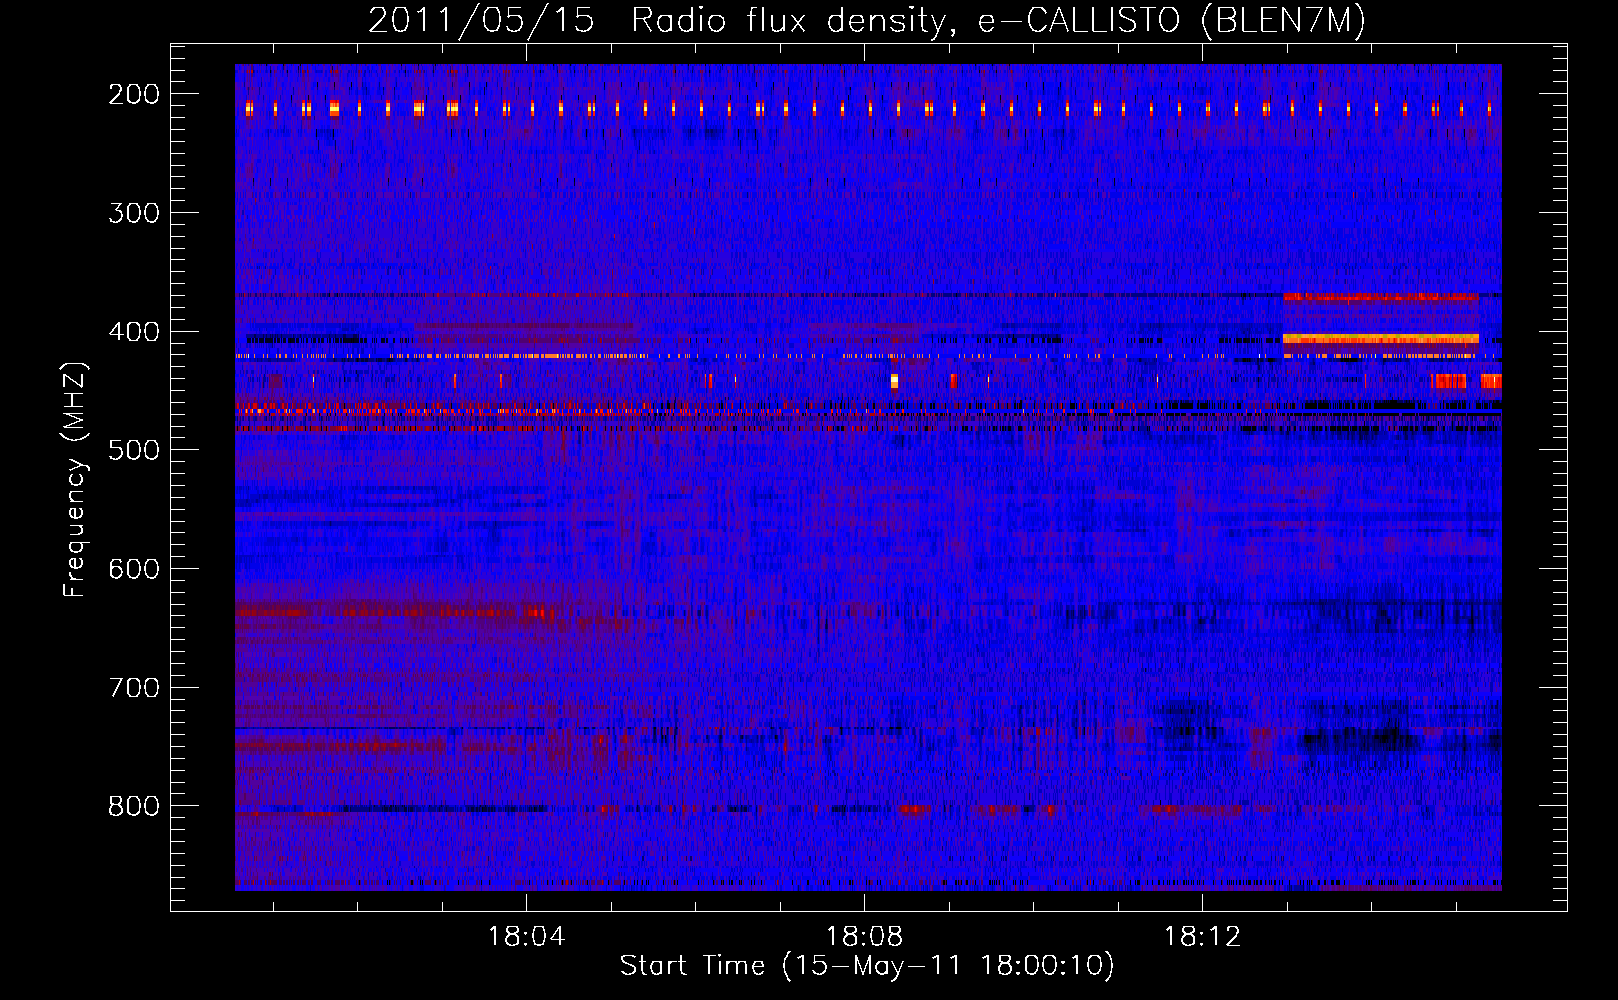The height and width of the screenshot is (1000, 1618).
Task: Click the 18:12 time tick label
Action: [1202, 937]
